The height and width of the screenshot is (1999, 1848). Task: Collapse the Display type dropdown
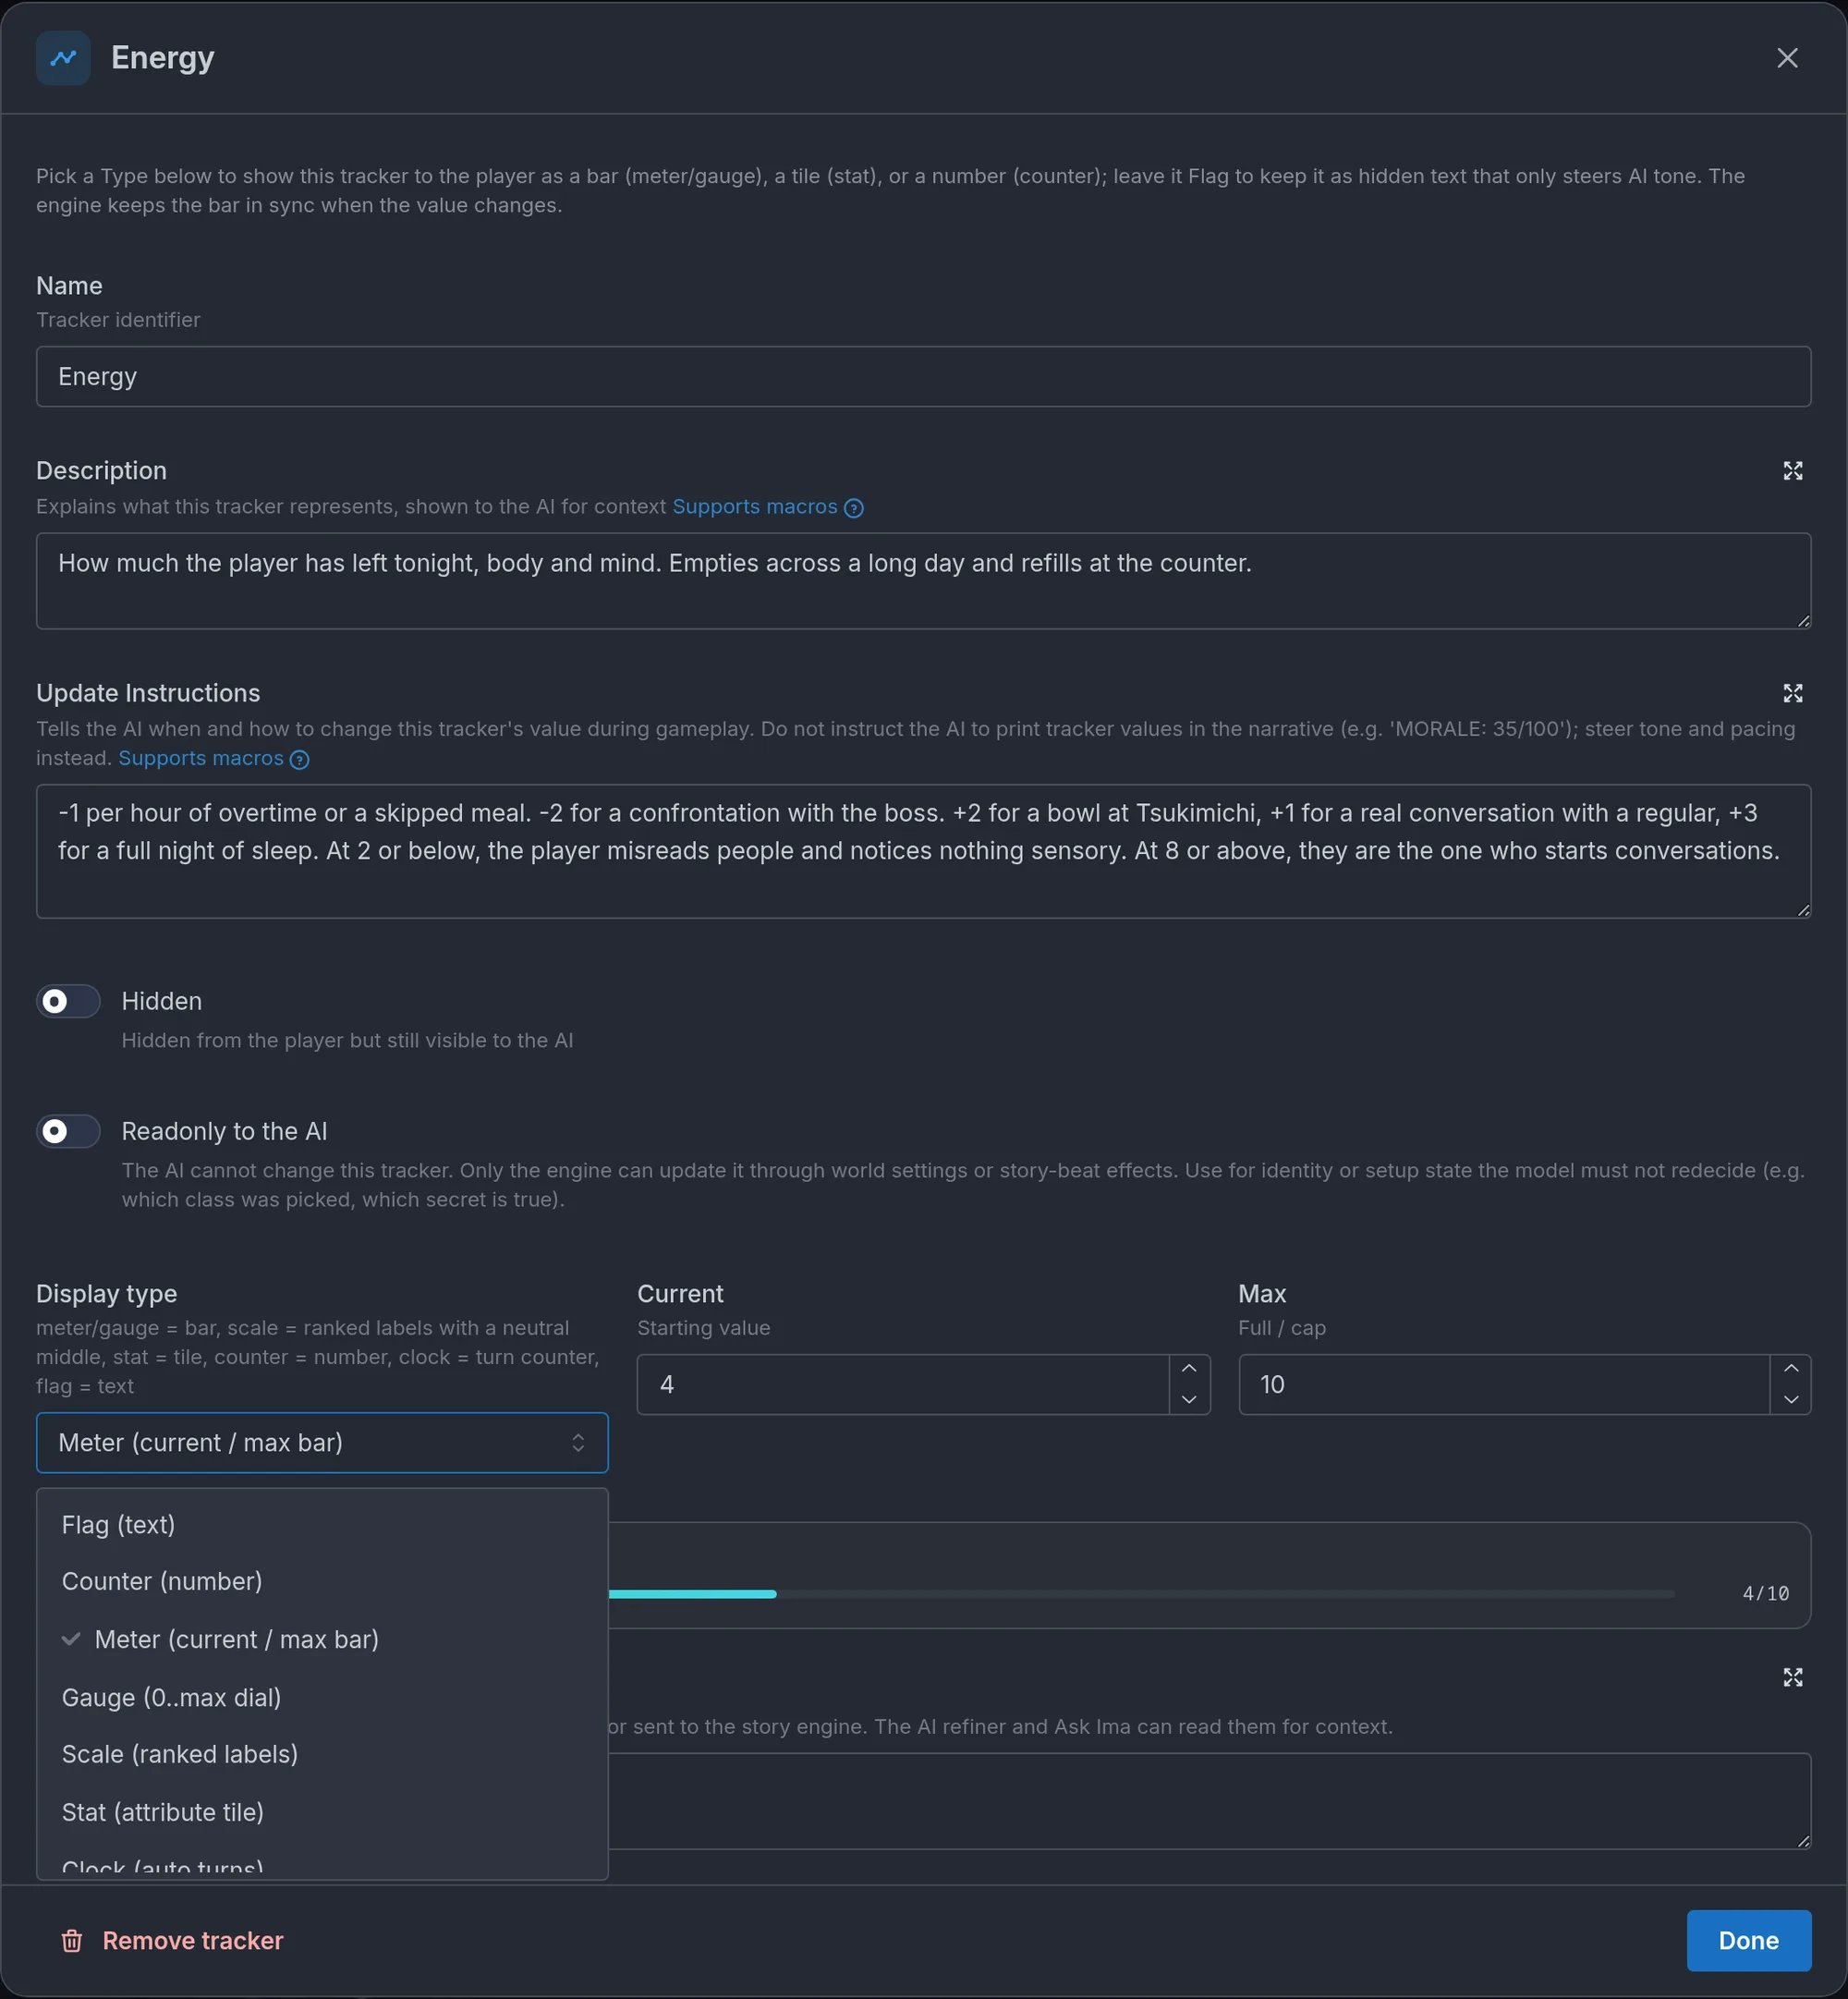(x=322, y=1442)
